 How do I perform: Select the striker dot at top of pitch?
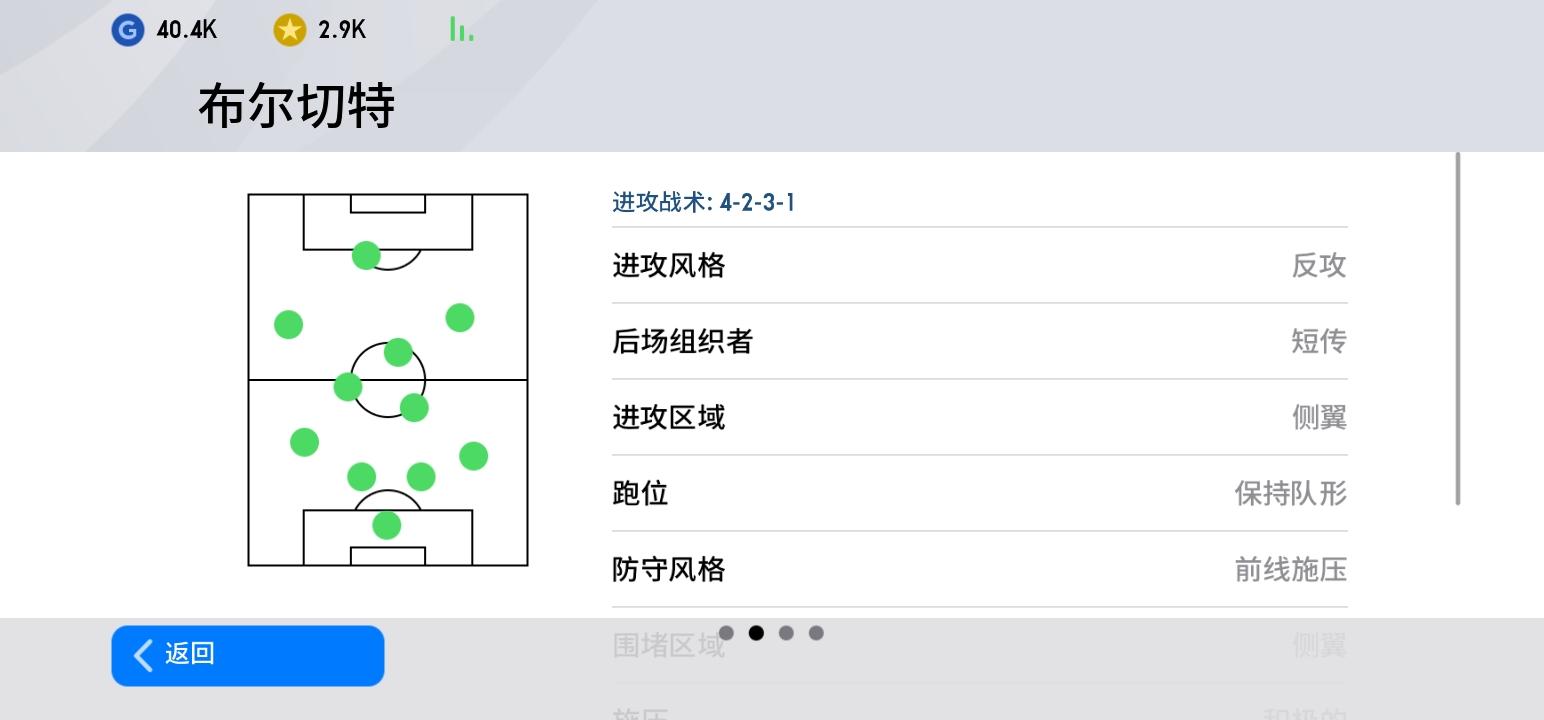pos(367,255)
